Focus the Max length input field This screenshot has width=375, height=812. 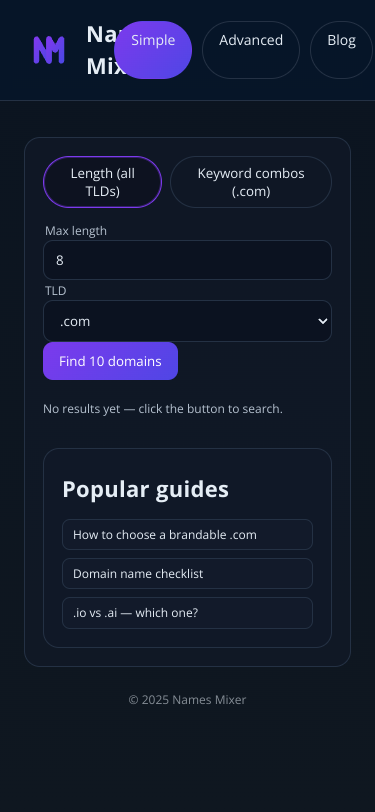tap(188, 260)
